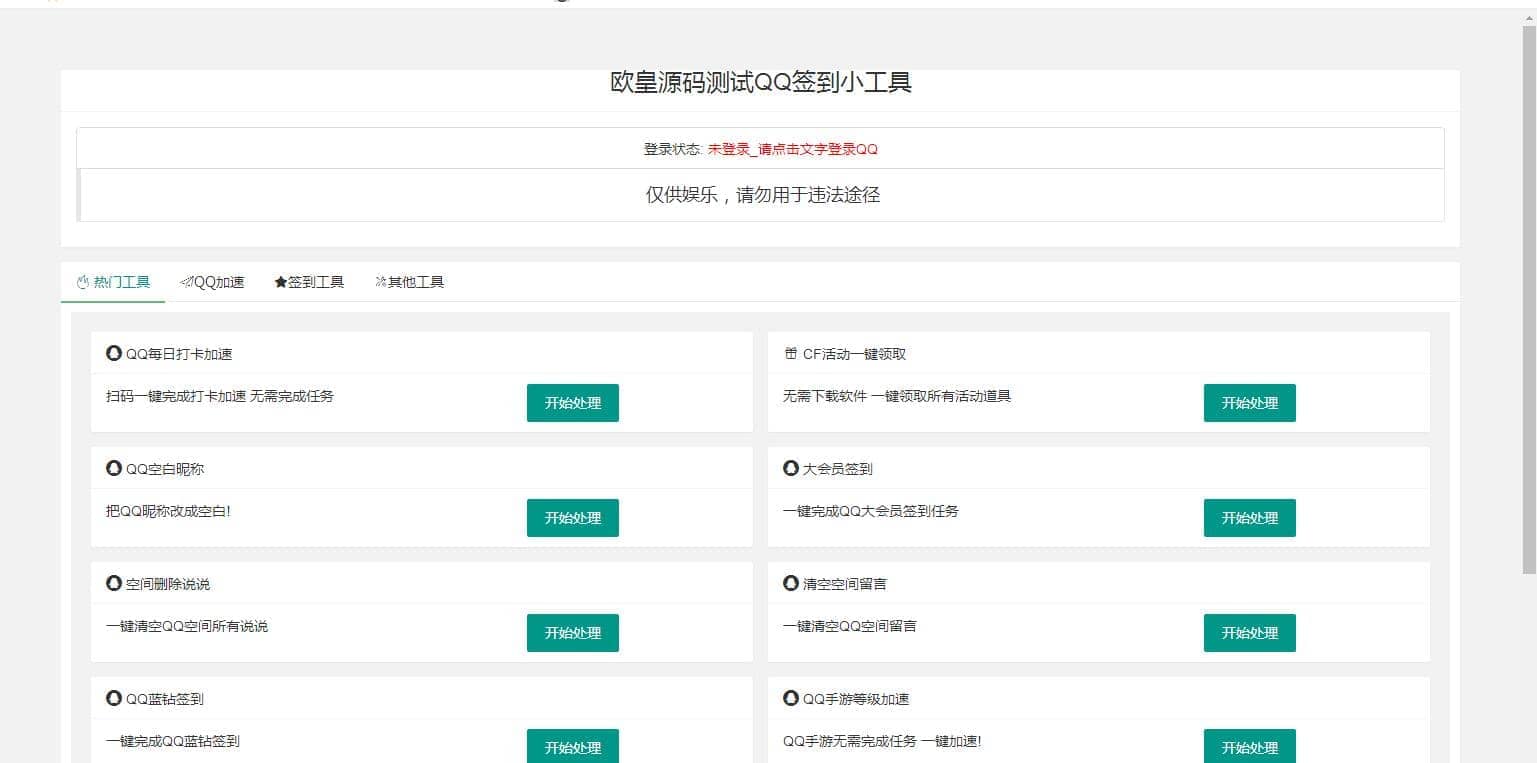Click the penguin icon beside QQ蓝钻签到
Screen dimensions: 1537x763
(114, 698)
